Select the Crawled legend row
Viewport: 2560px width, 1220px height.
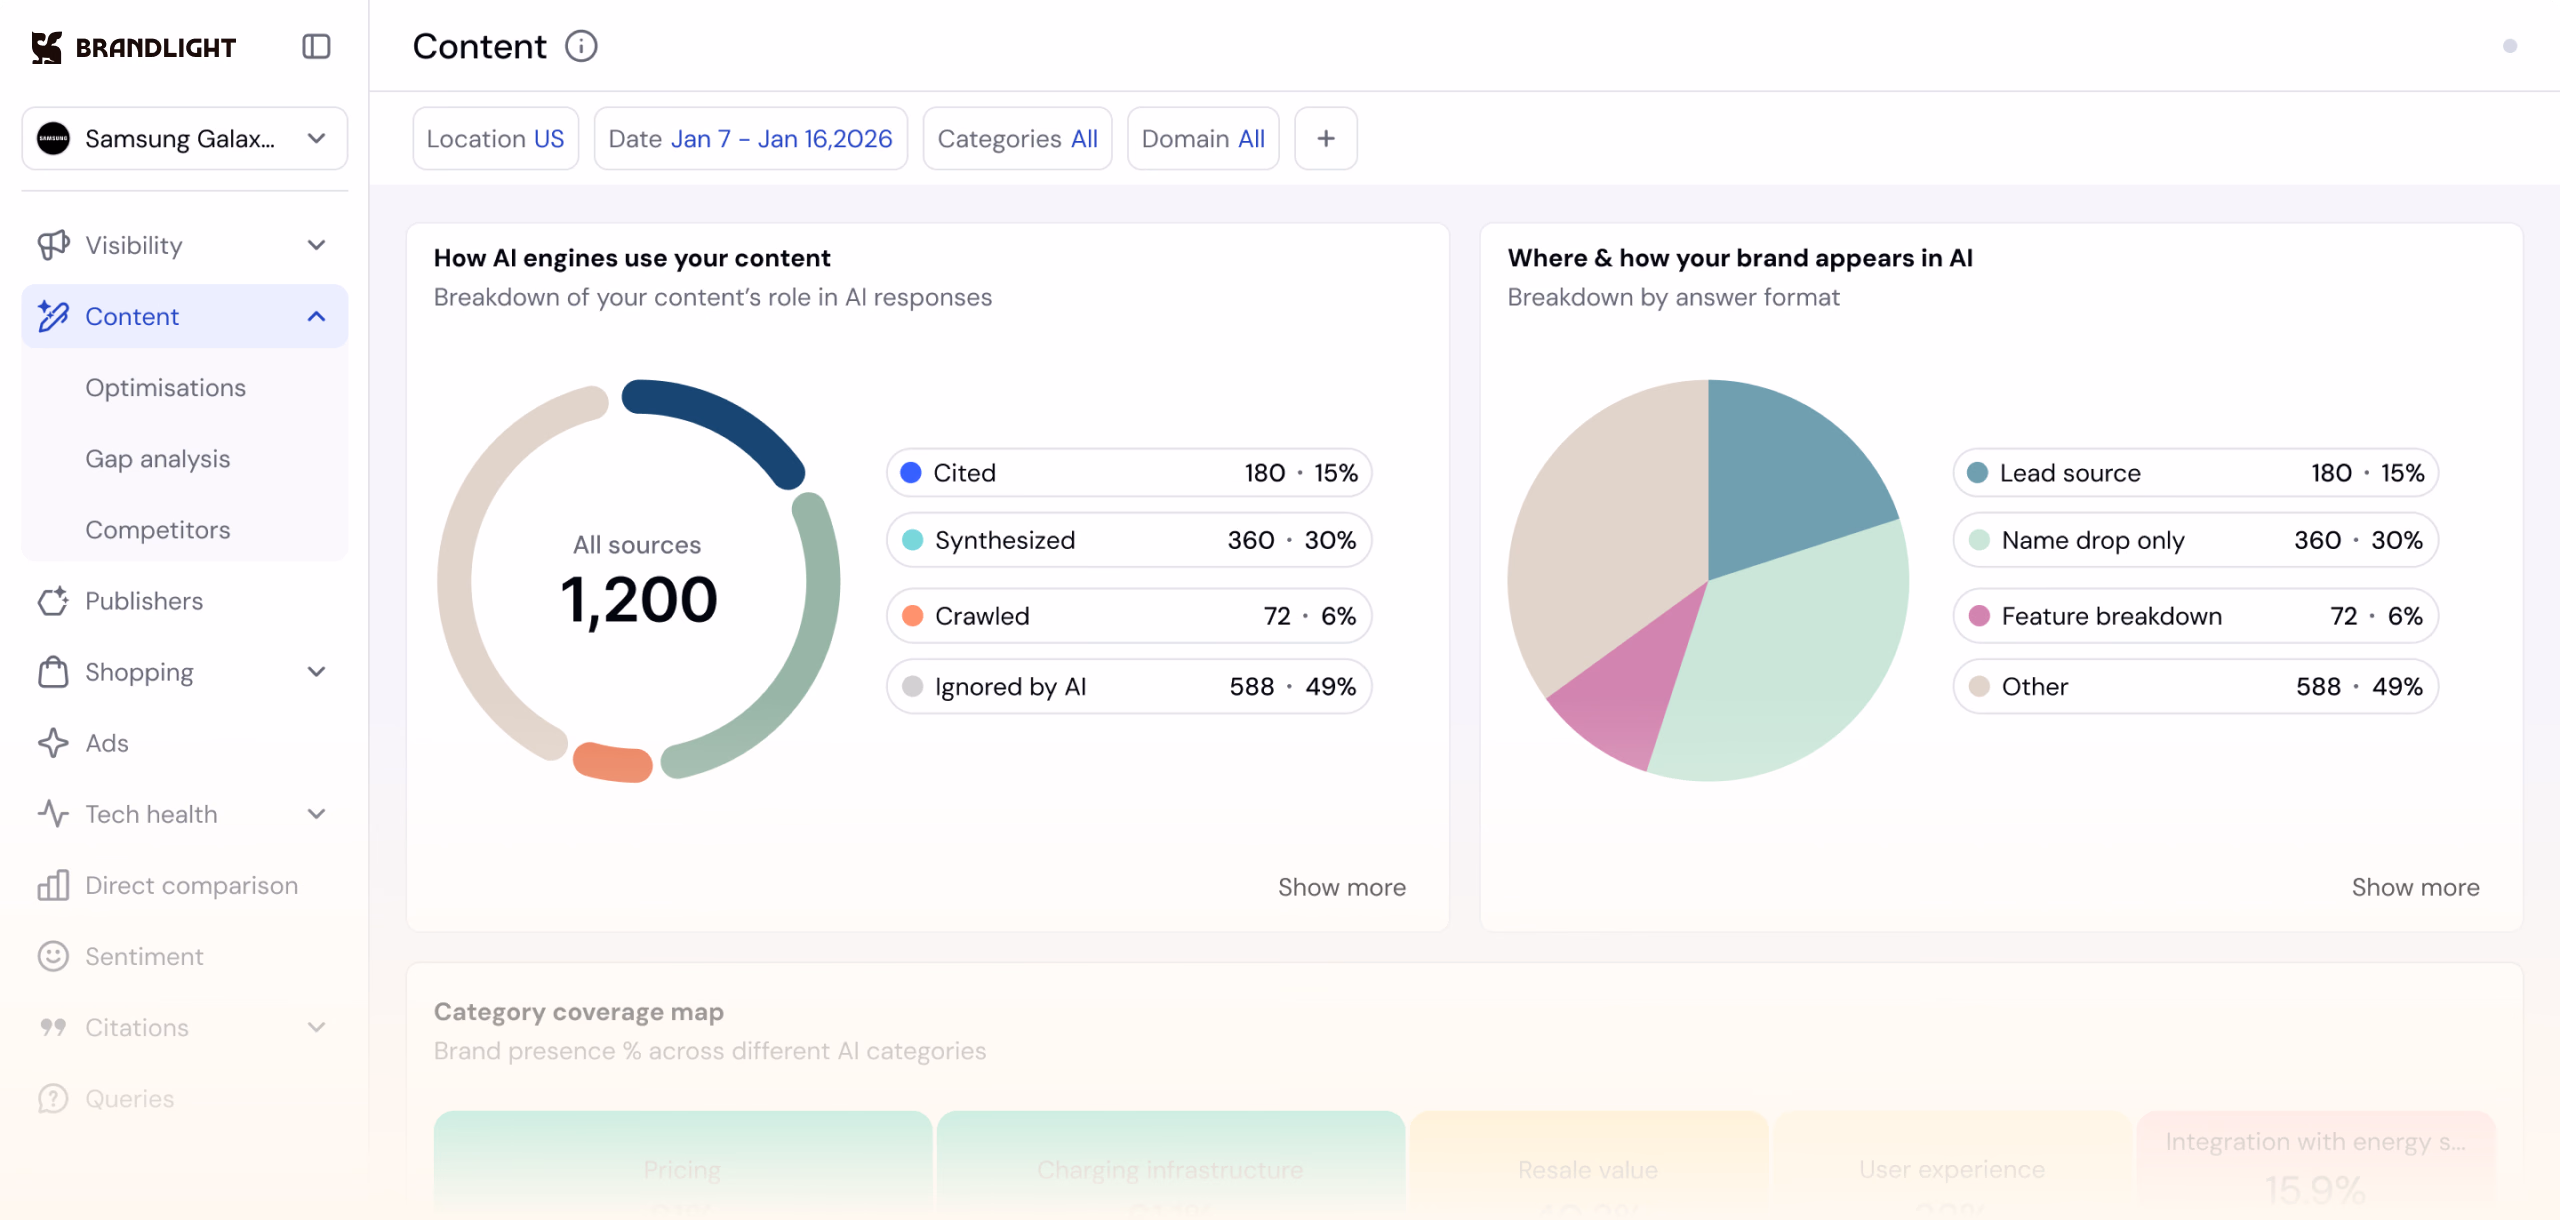(x=1129, y=616)
